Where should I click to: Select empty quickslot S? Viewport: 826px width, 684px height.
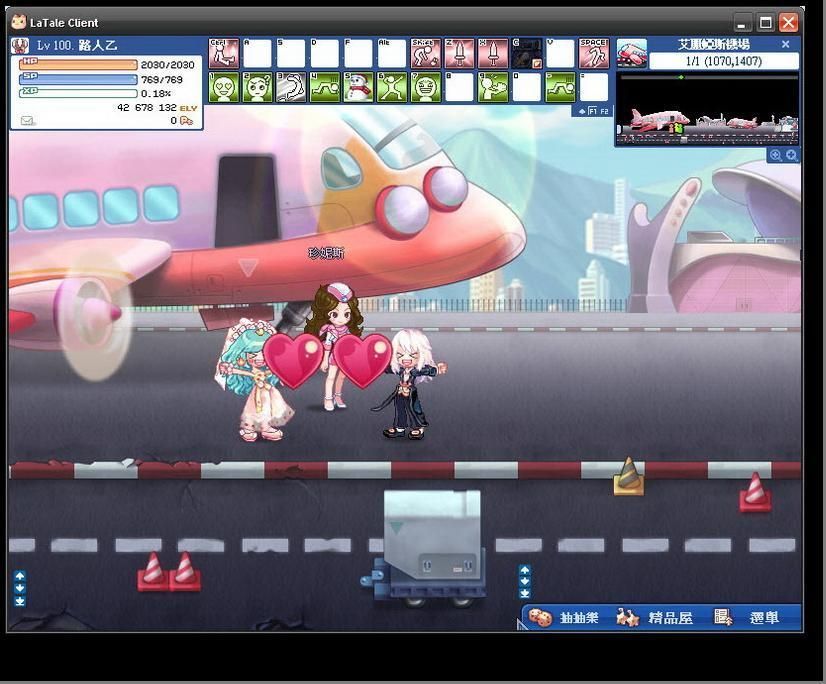(x=291, y=53)
